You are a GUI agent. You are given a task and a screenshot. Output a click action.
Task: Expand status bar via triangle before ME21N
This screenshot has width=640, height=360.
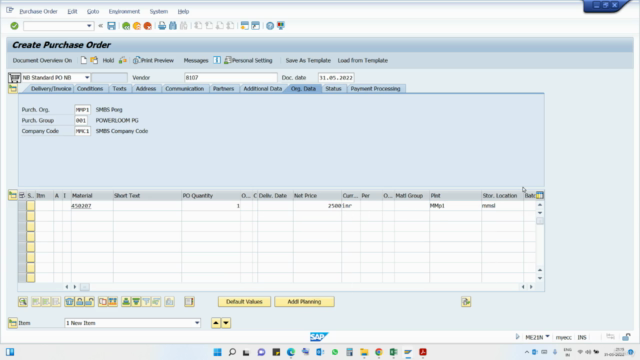point(517,337)
